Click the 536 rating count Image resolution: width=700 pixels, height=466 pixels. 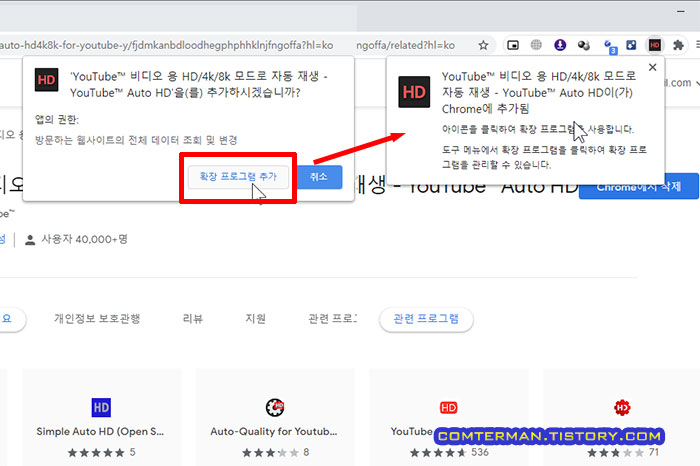(480, 452)
